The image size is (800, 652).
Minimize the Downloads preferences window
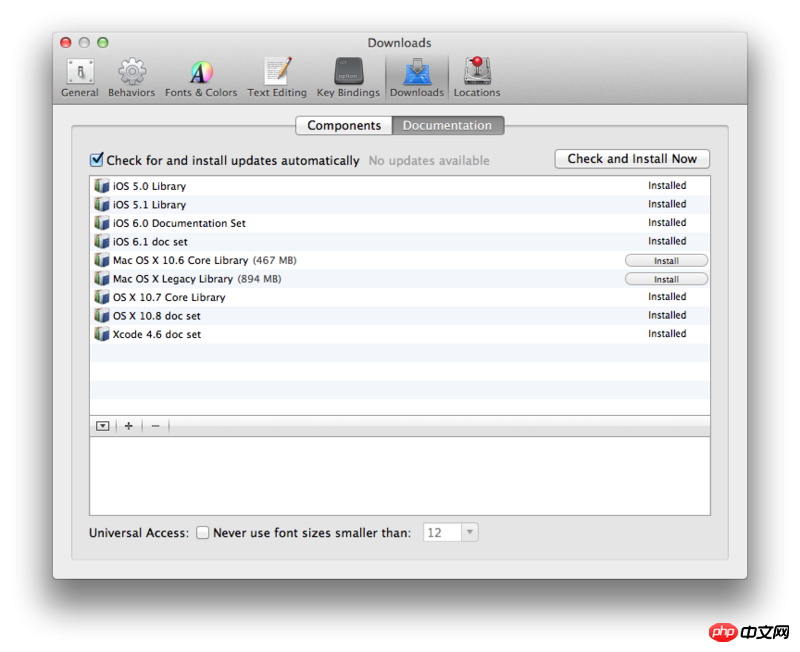tap(84, 42)
